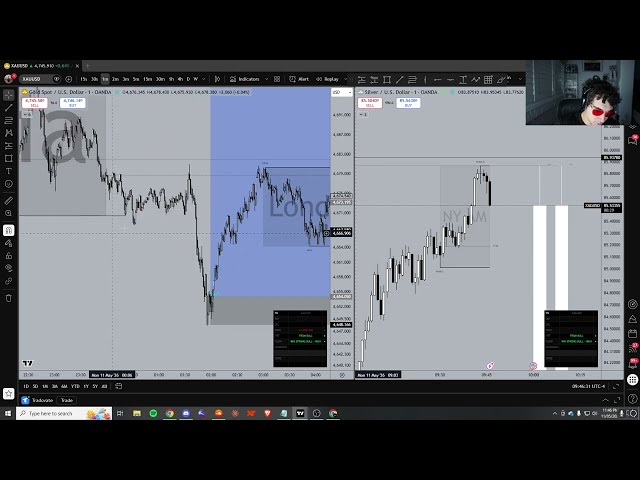640x480 pixels.
Task: Open the USD currency dropdown on gold chart
Action: pyautogui.click(x=342, y=92)
